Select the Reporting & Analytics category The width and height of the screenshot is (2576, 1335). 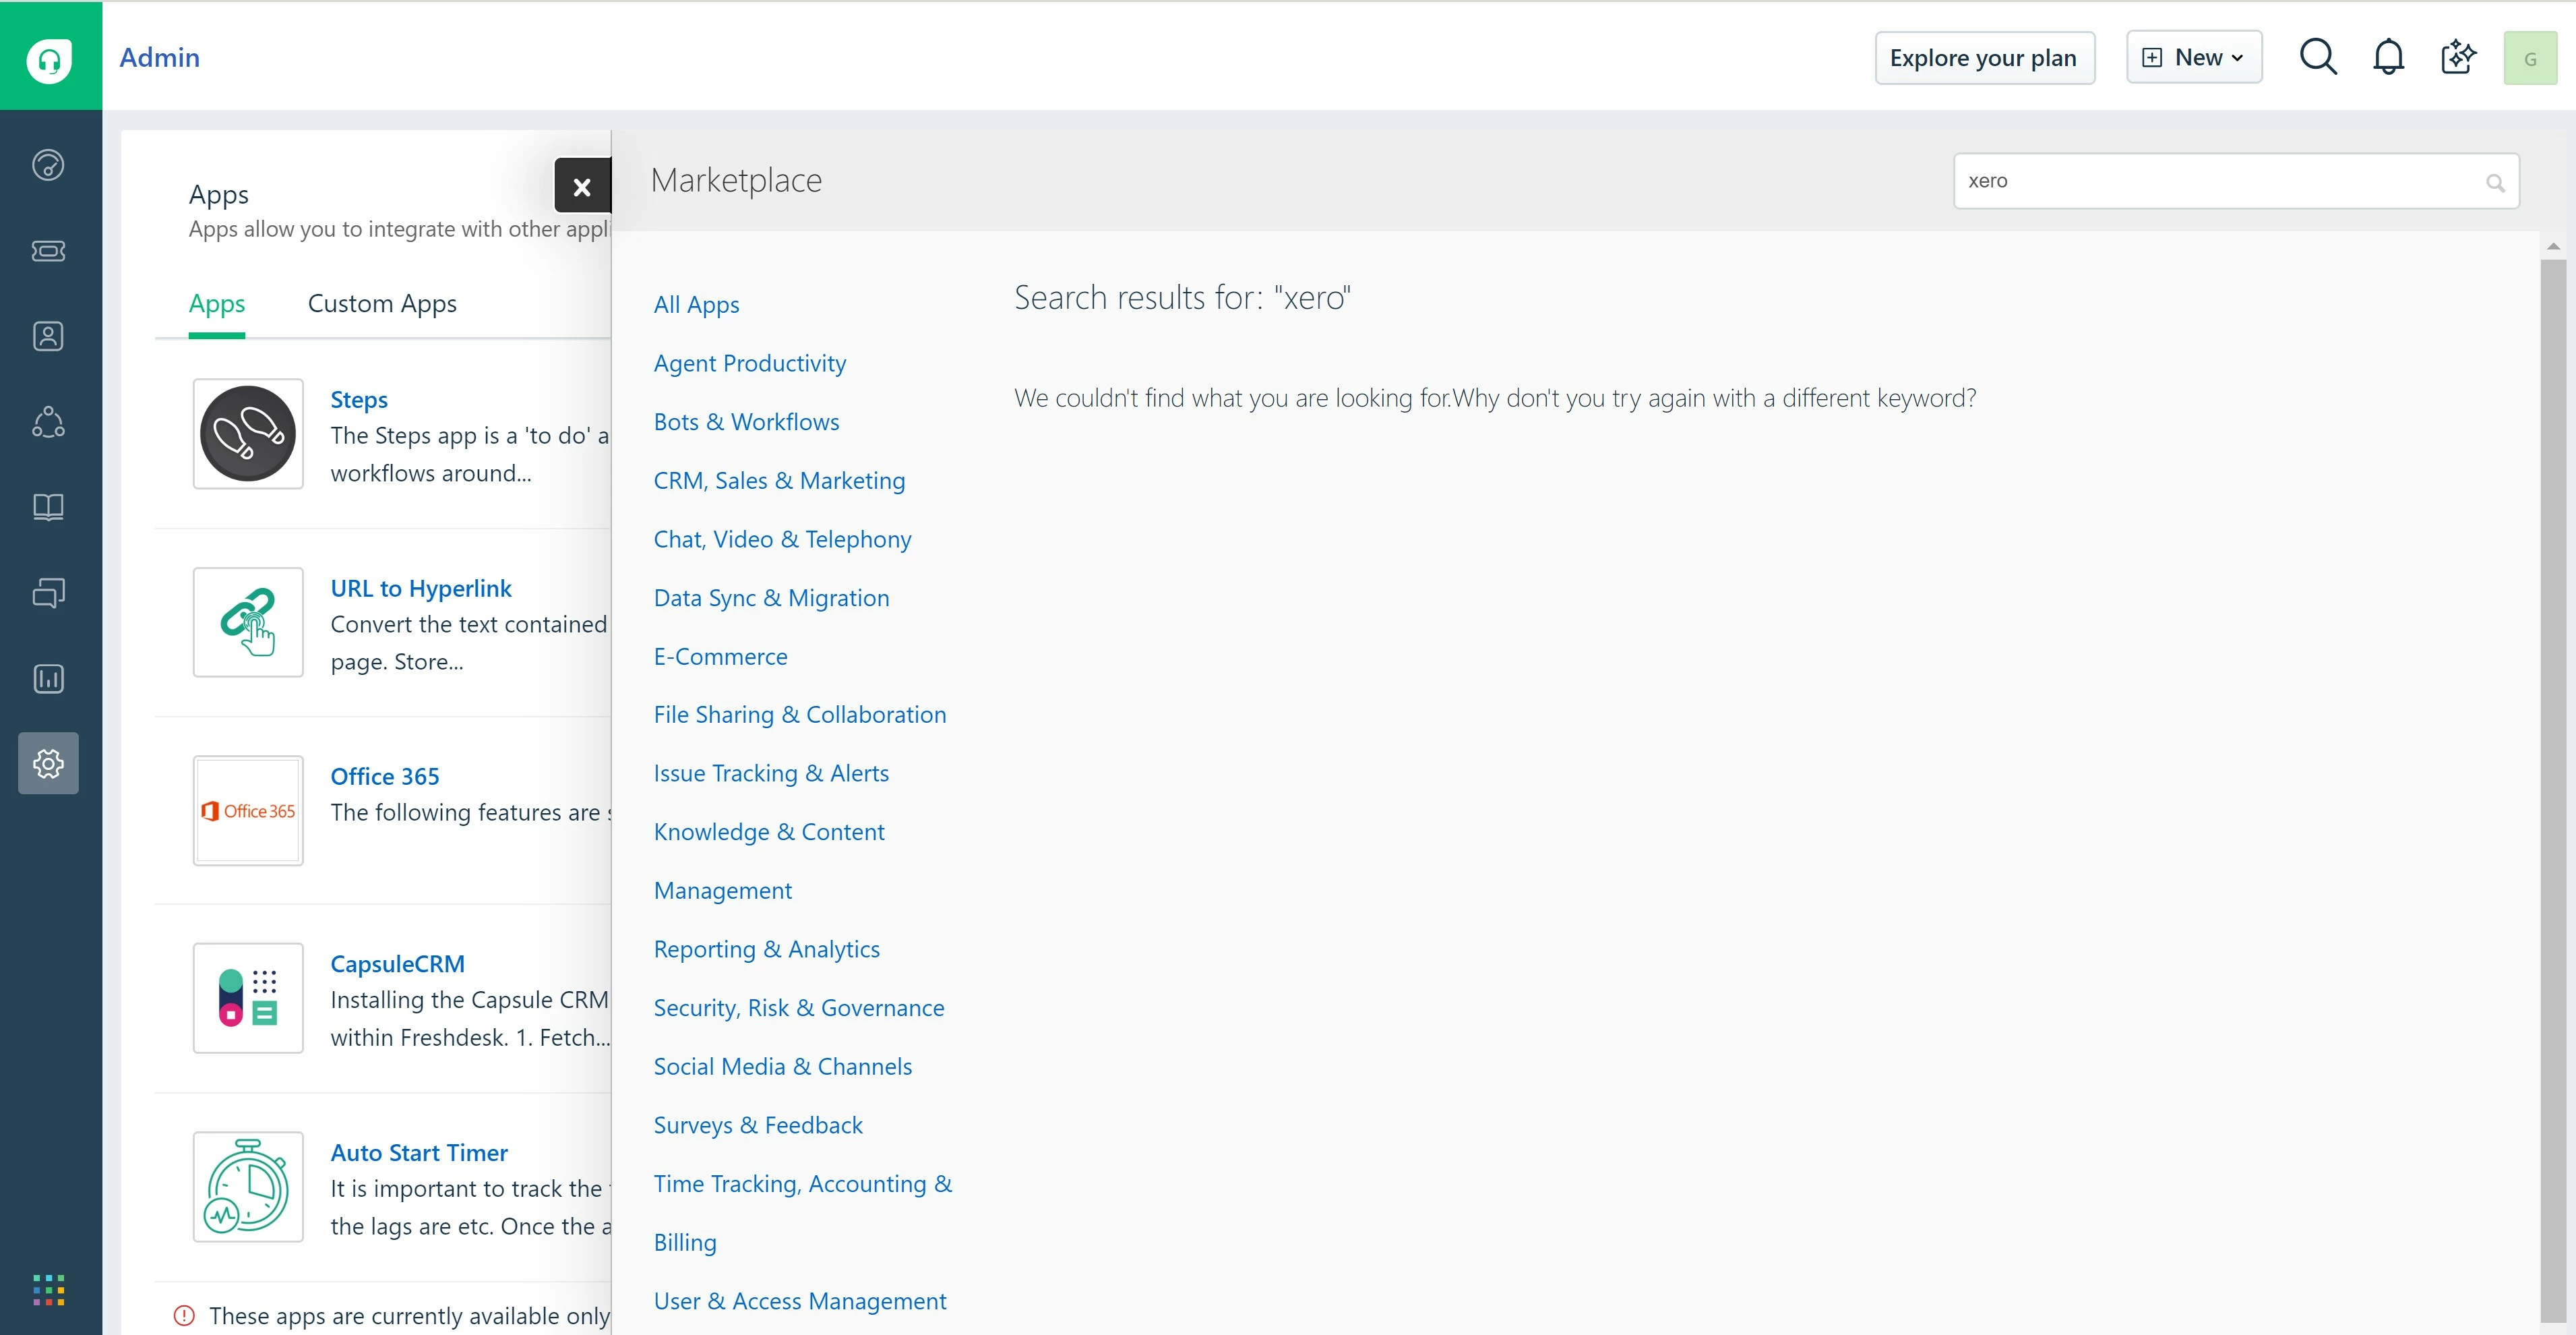pyautogui.click(x=766, y=950)
